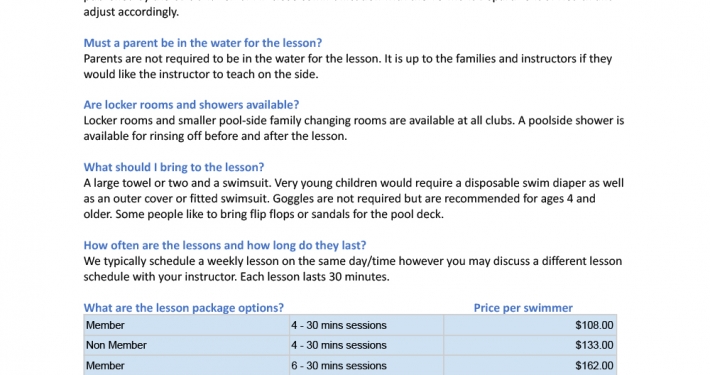Click 'What are the lesson package options?' heading
The width and height of the screenshot is (710, 375).
(183, 308)
